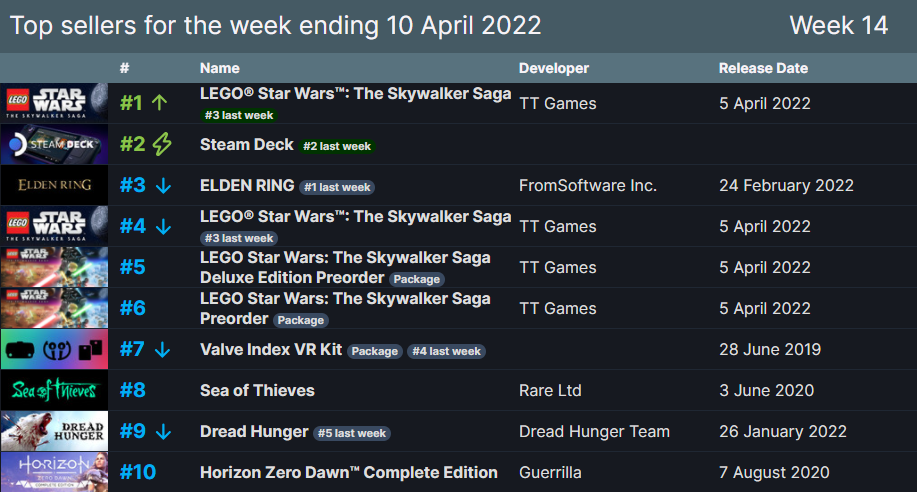Click the blue down arrow next to #3
Viewport: 917px width, 492px height.
(164, 186)
